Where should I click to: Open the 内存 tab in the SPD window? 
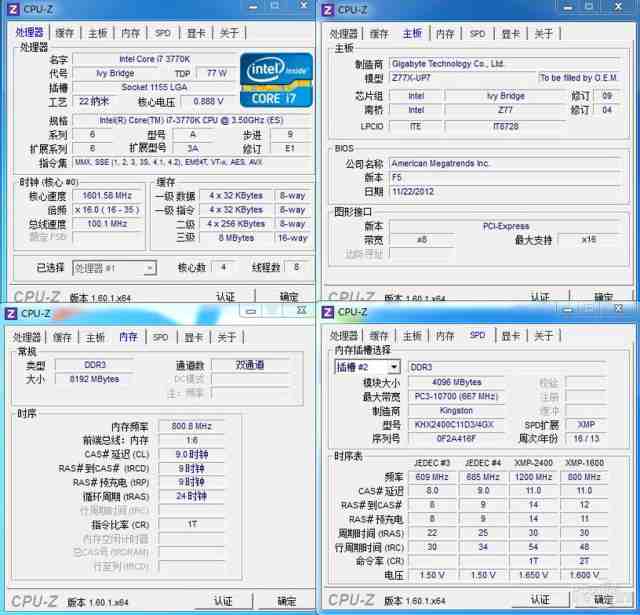pyautogui.click(x=445, y=336)
